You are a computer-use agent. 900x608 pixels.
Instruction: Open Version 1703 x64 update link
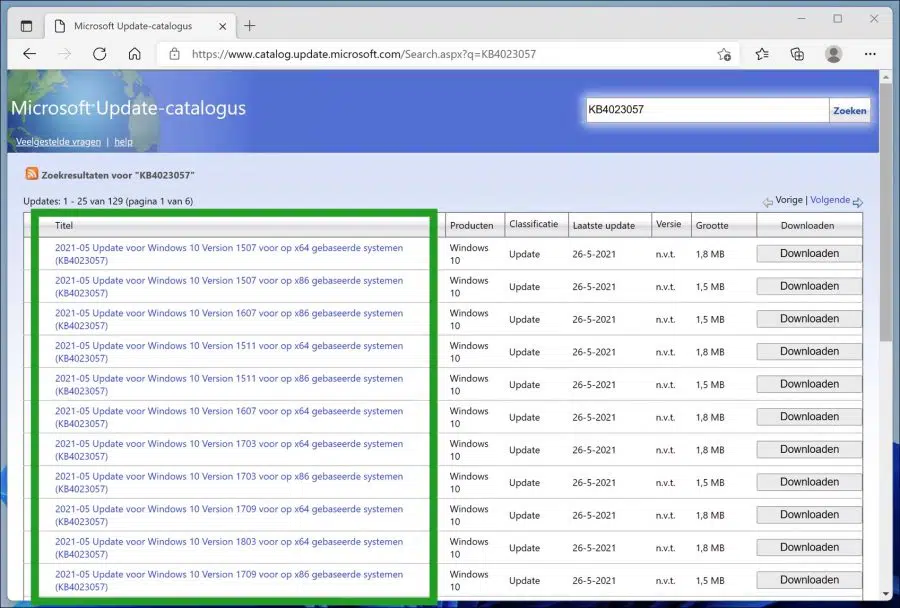pyautogui.click(x=229, y=450)
